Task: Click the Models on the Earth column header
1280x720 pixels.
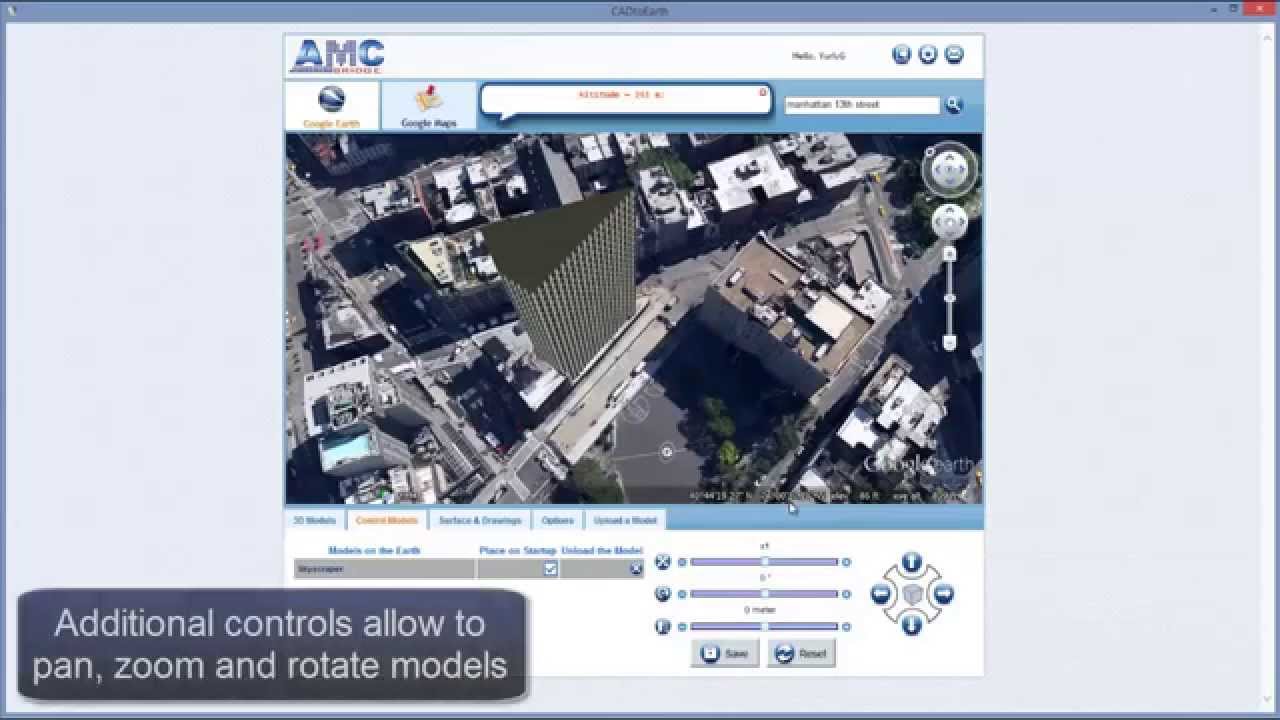Action: 374,550
